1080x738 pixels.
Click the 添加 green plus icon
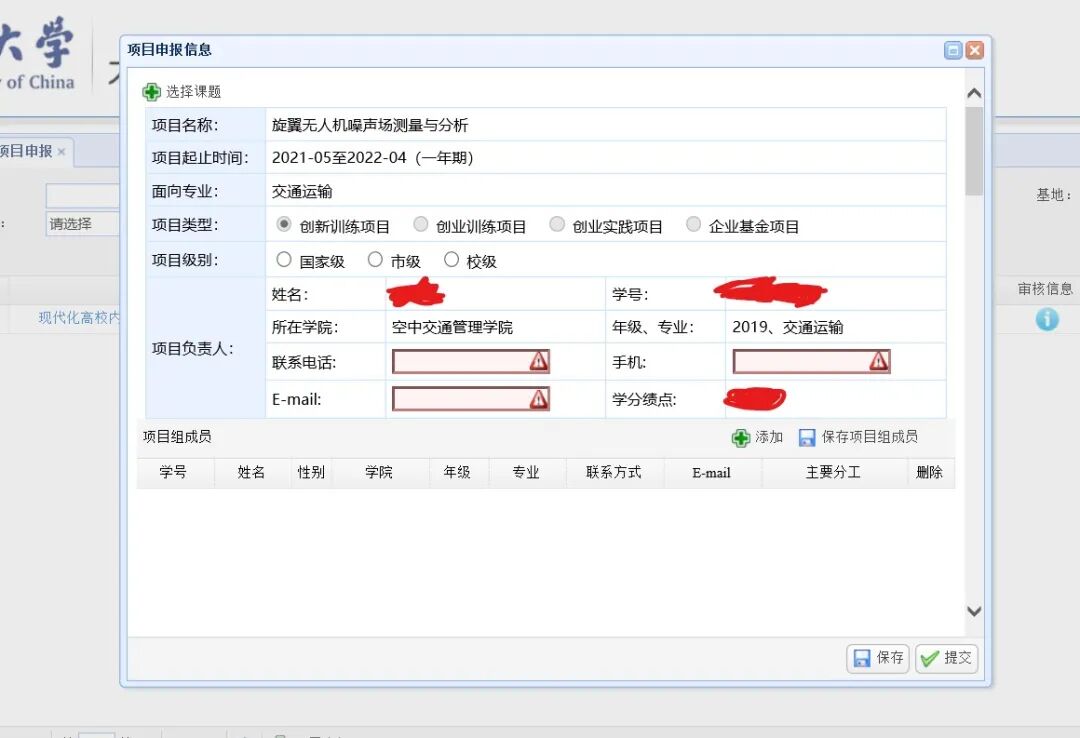pos(740,437)
